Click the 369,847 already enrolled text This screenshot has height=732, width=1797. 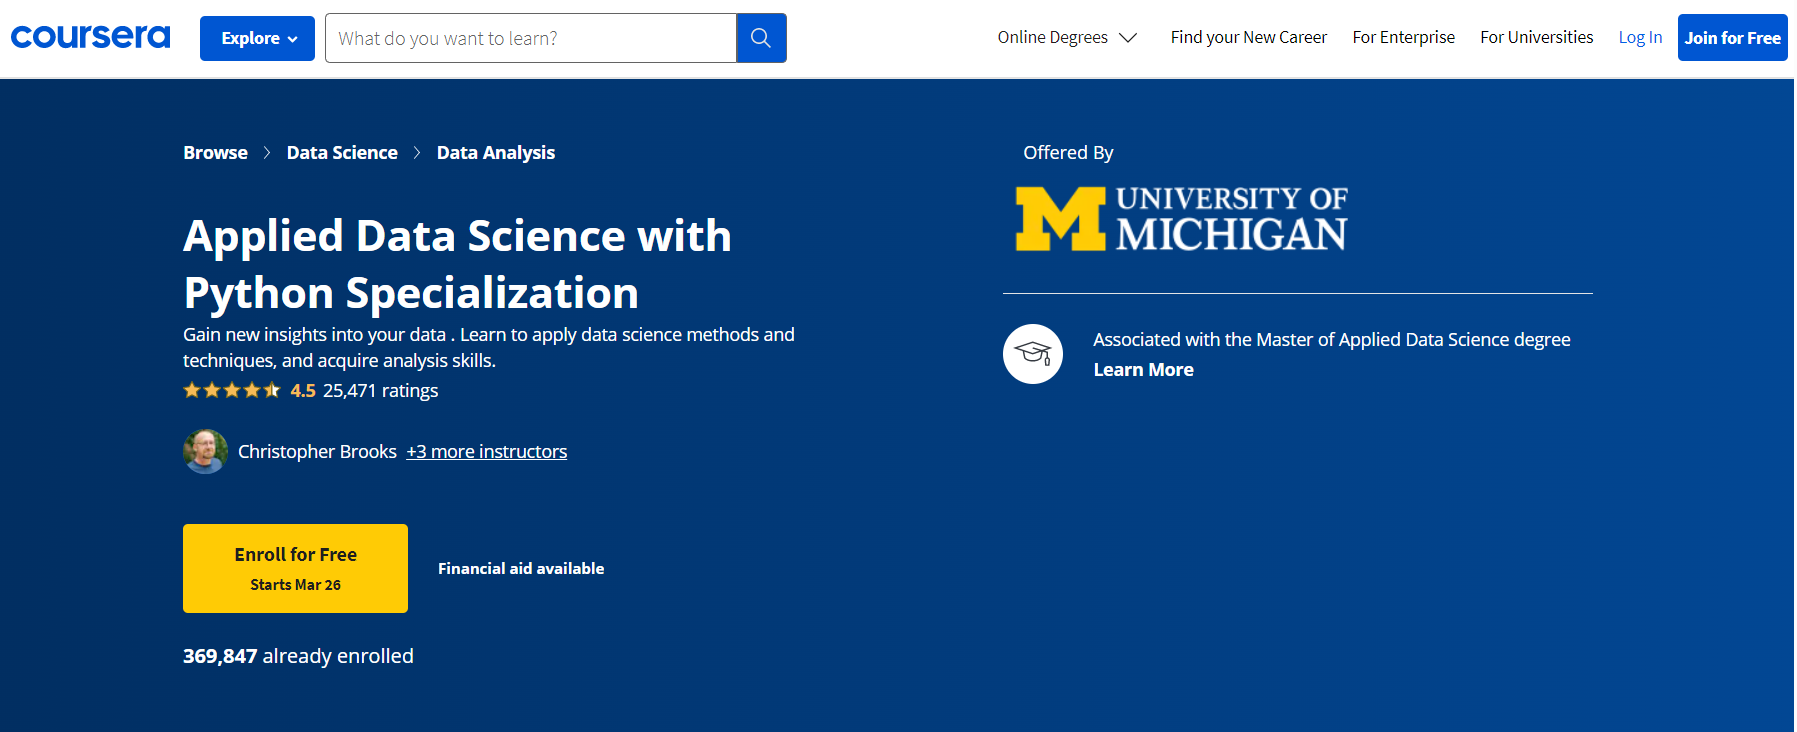click(298, 656)
